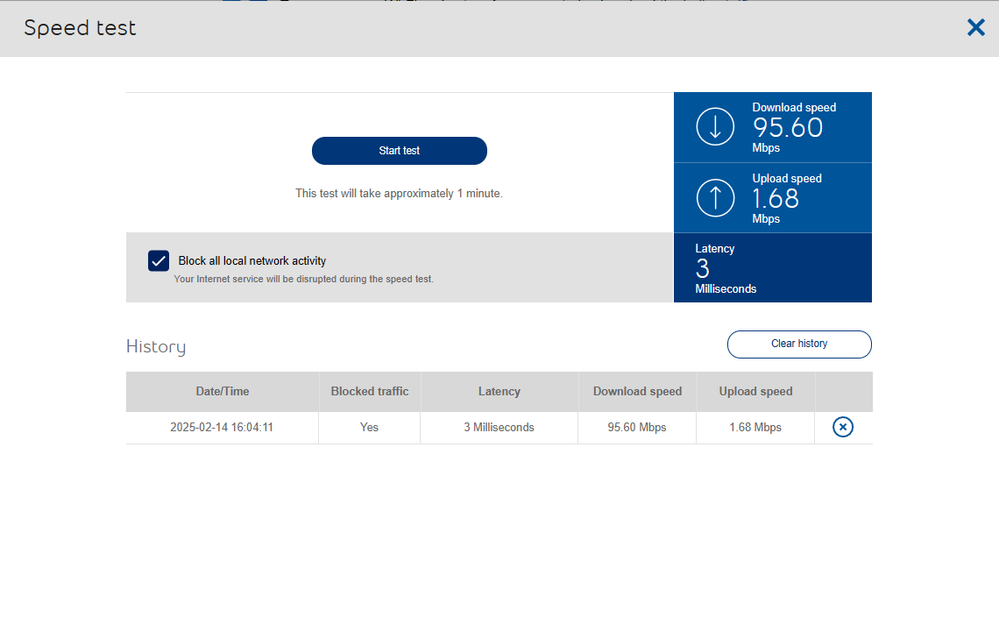Clear the speed test history

pyautogui.click(x=798, y=344)
